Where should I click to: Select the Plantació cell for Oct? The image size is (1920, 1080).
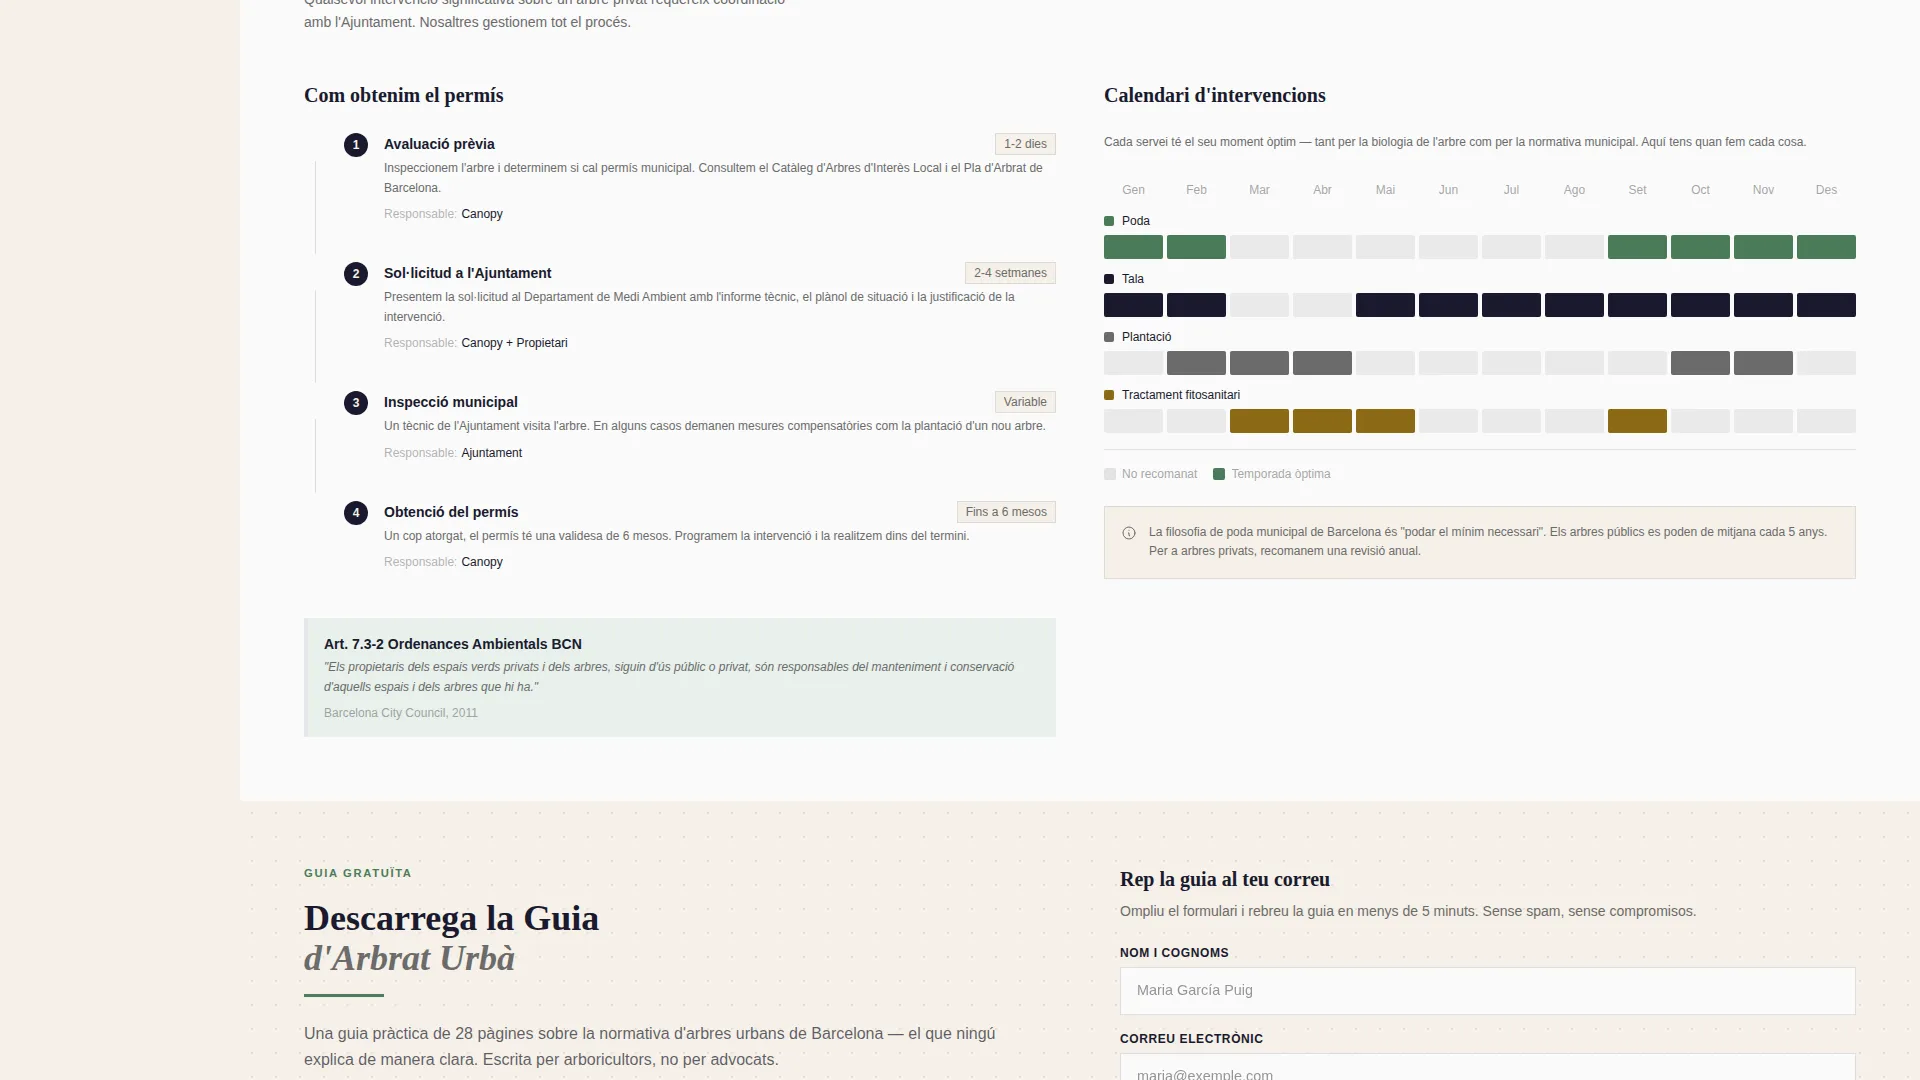point(1700,363)
